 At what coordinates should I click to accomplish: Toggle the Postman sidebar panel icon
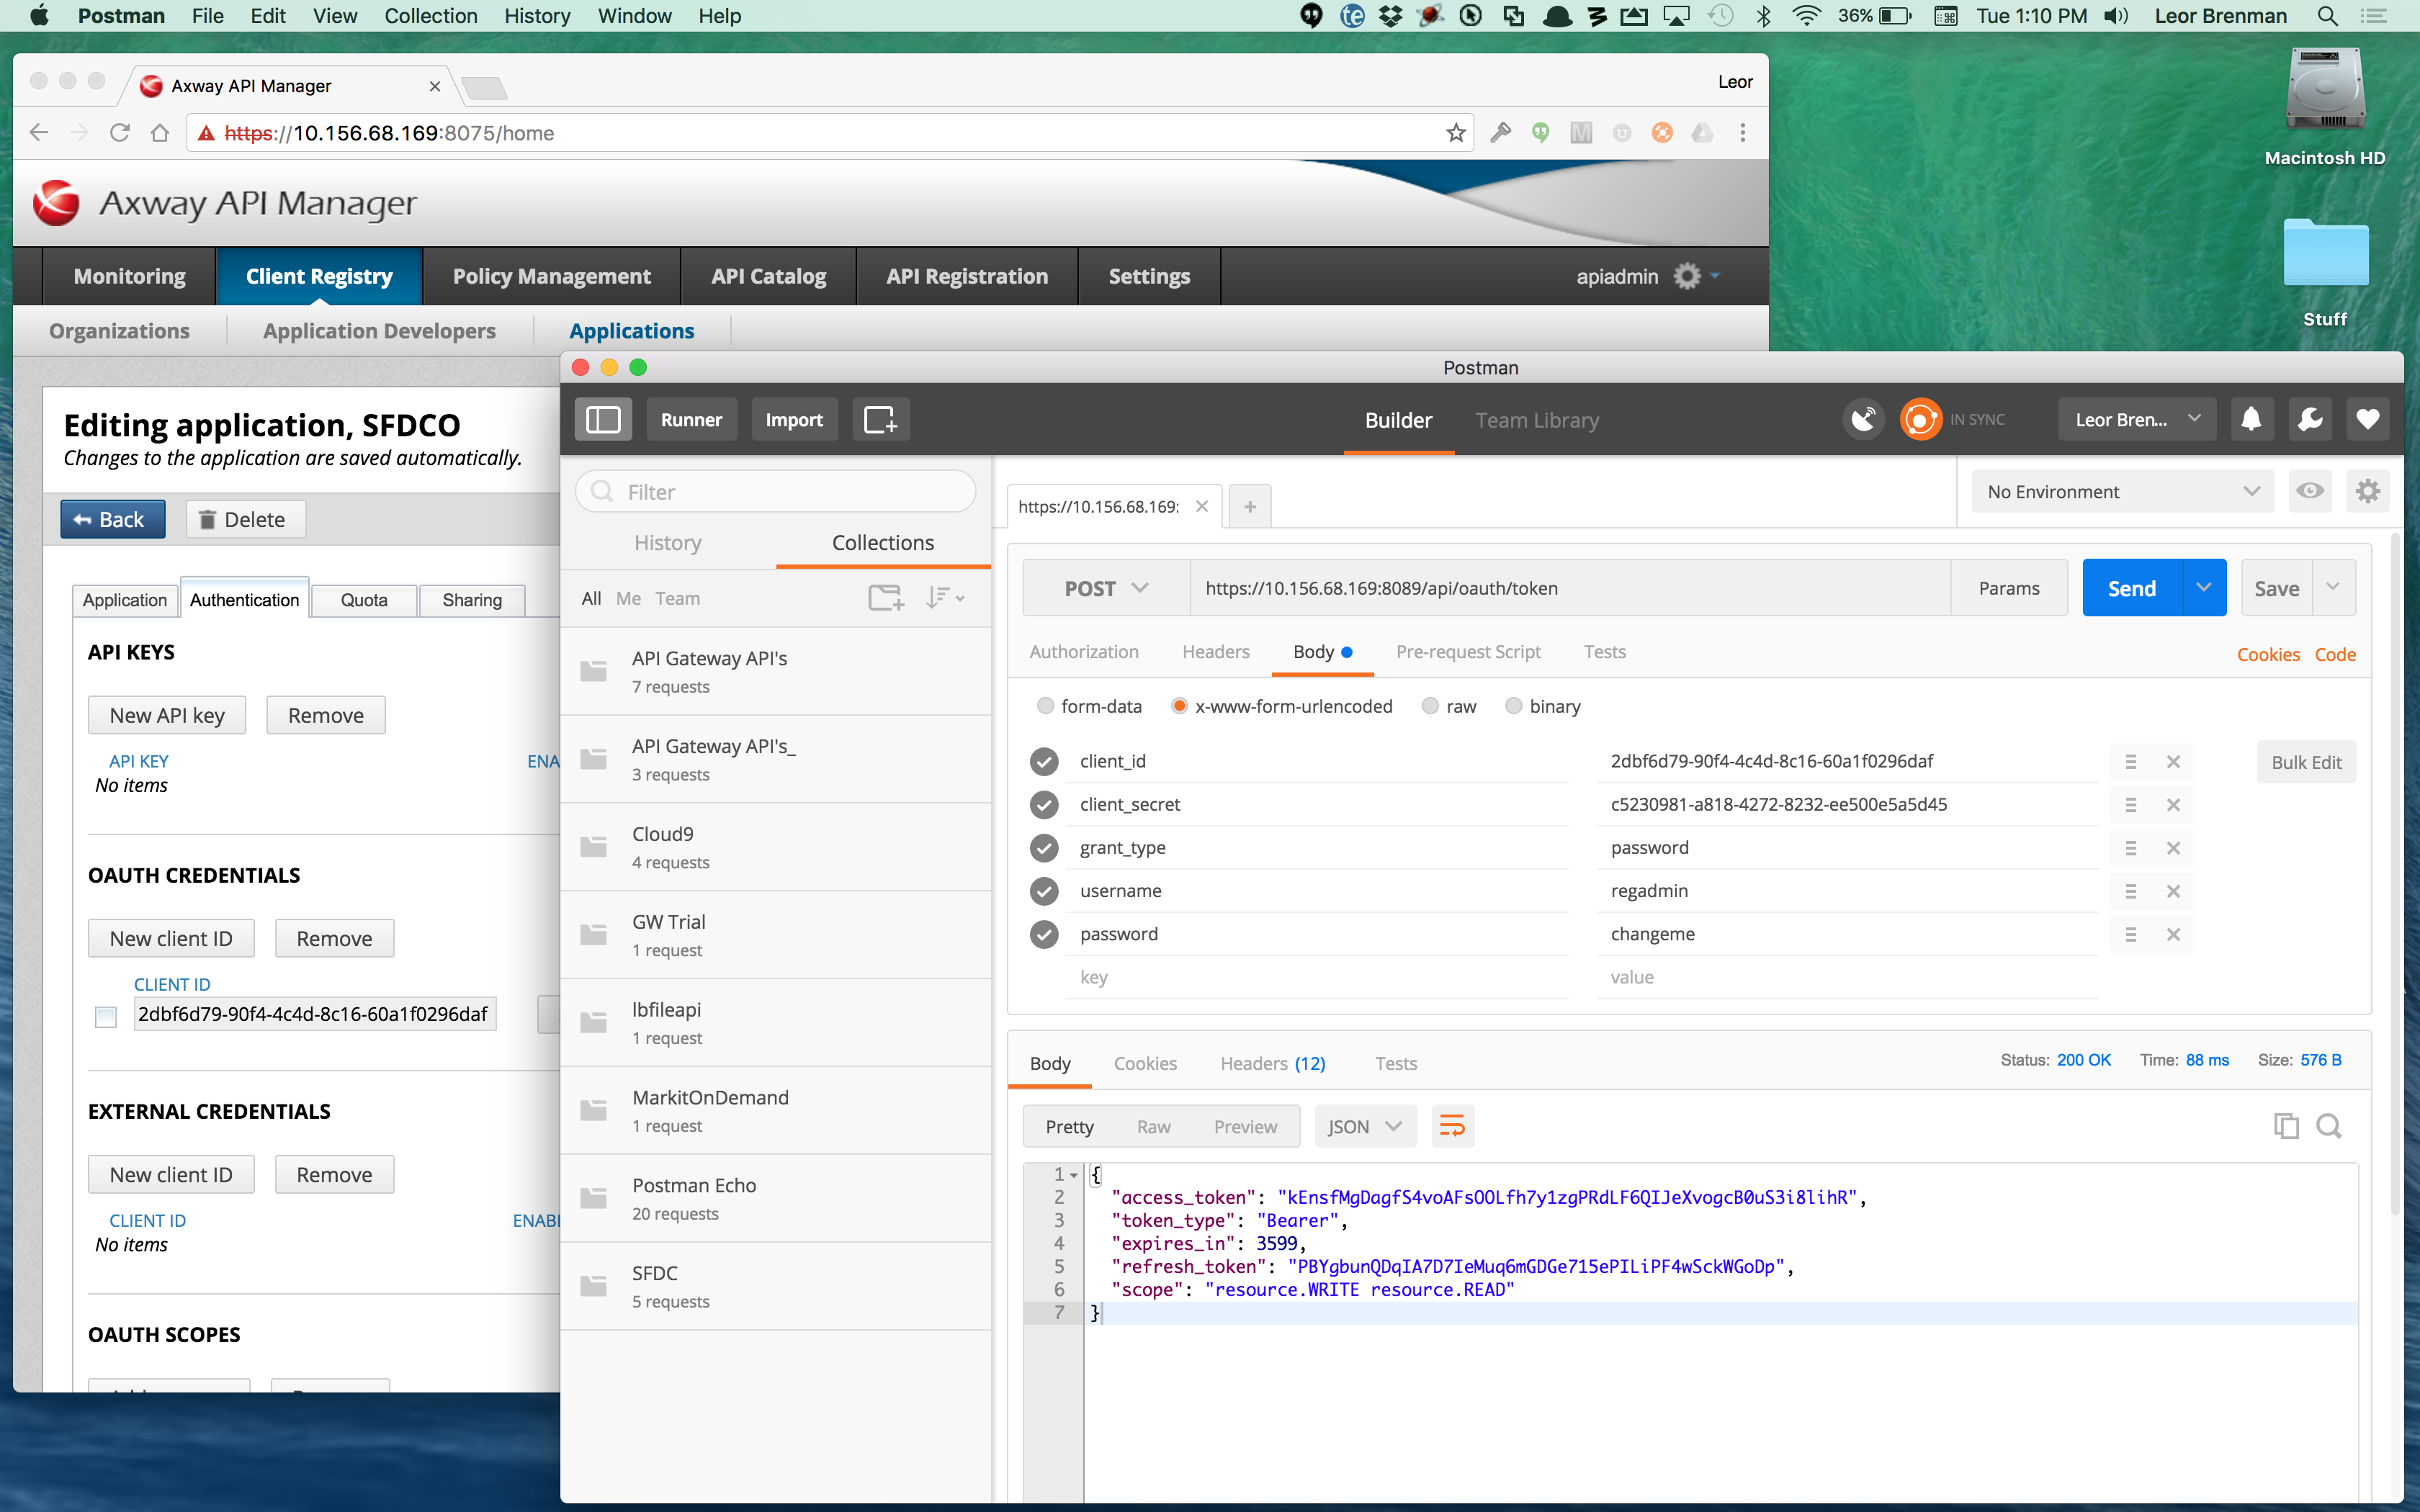point(602,419)
